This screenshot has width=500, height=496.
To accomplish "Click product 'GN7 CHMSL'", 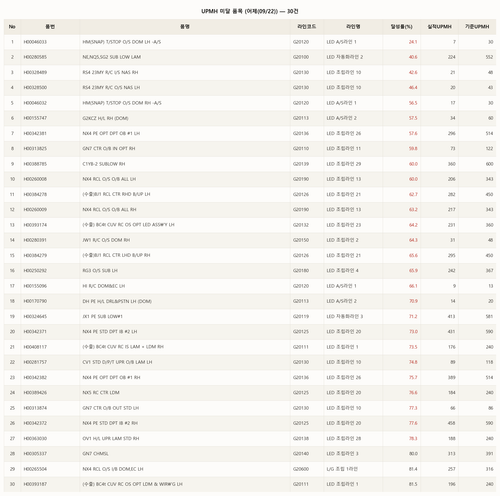I will click(95, 454).
